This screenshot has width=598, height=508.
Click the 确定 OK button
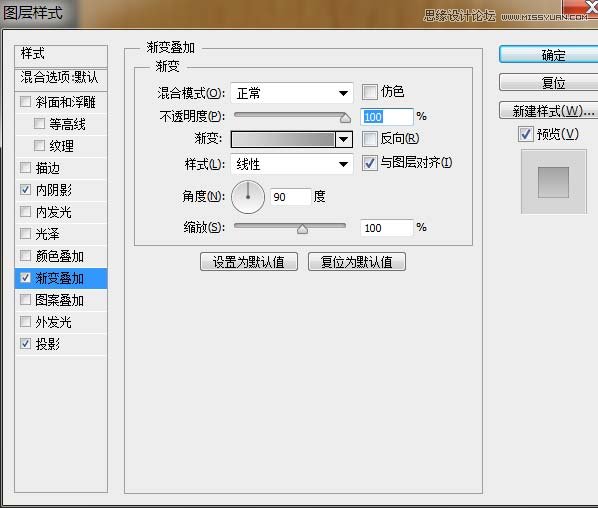pyautogui.click(x=549, y=55)
